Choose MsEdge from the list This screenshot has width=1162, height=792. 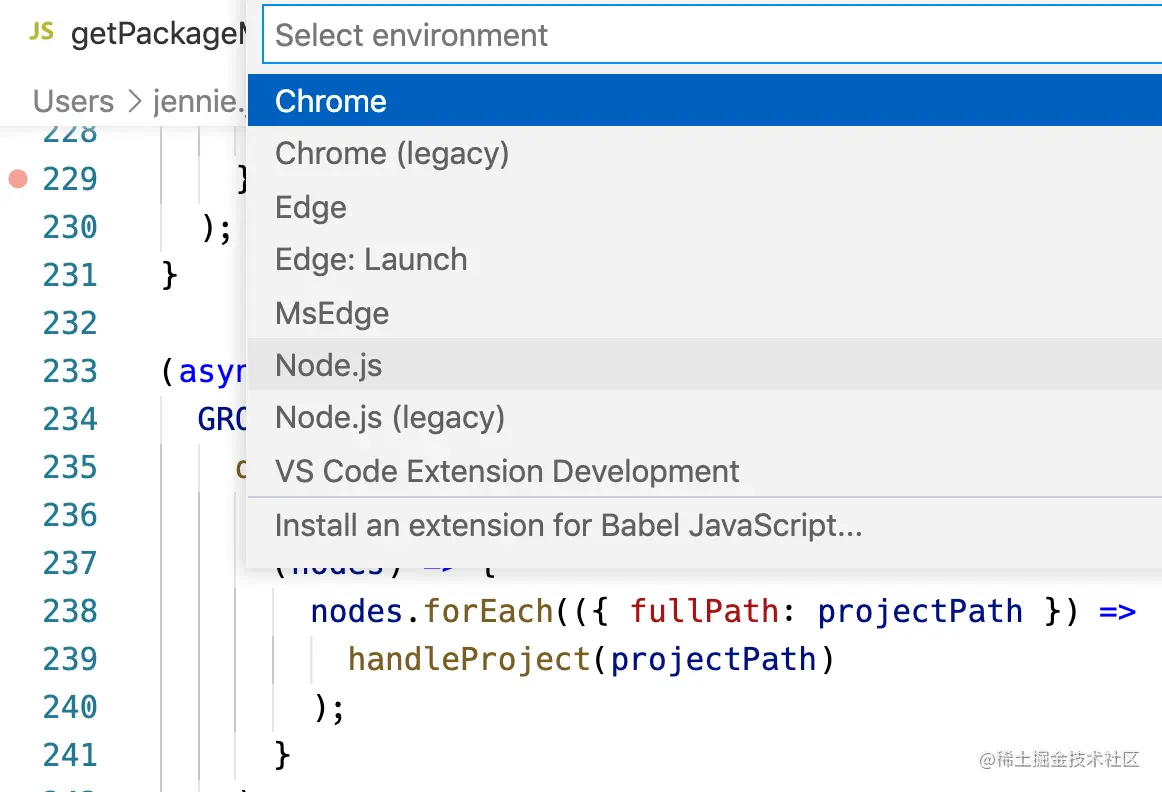pos(332,313)
